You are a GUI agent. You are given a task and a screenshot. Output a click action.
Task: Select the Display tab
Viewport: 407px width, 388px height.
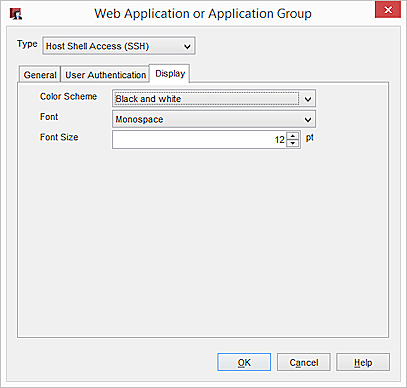coord(170,73)
